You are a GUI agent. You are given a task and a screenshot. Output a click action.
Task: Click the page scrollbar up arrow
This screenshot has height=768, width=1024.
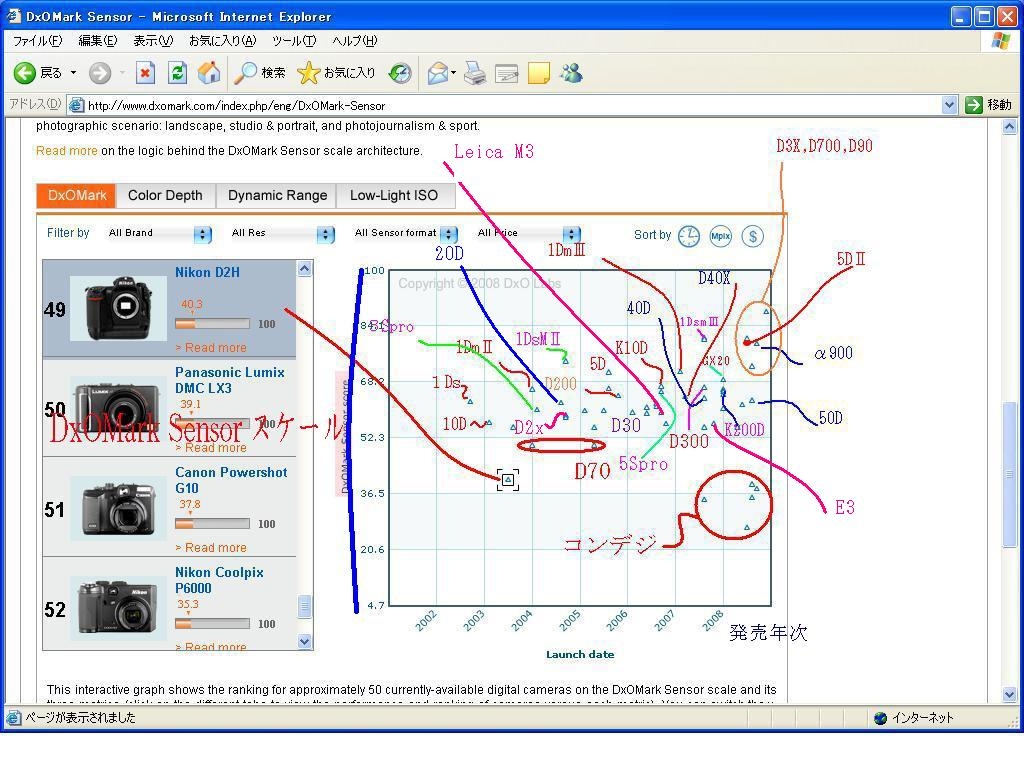(1010, 127)
